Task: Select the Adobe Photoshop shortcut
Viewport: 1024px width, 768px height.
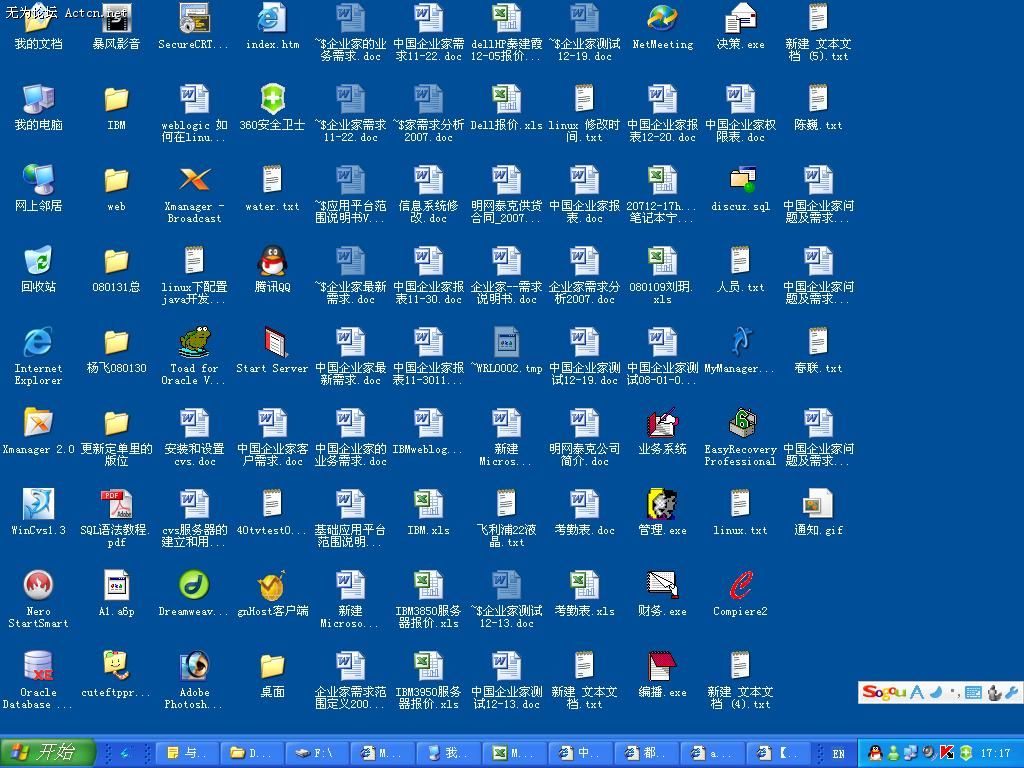Action: point(194,667)
